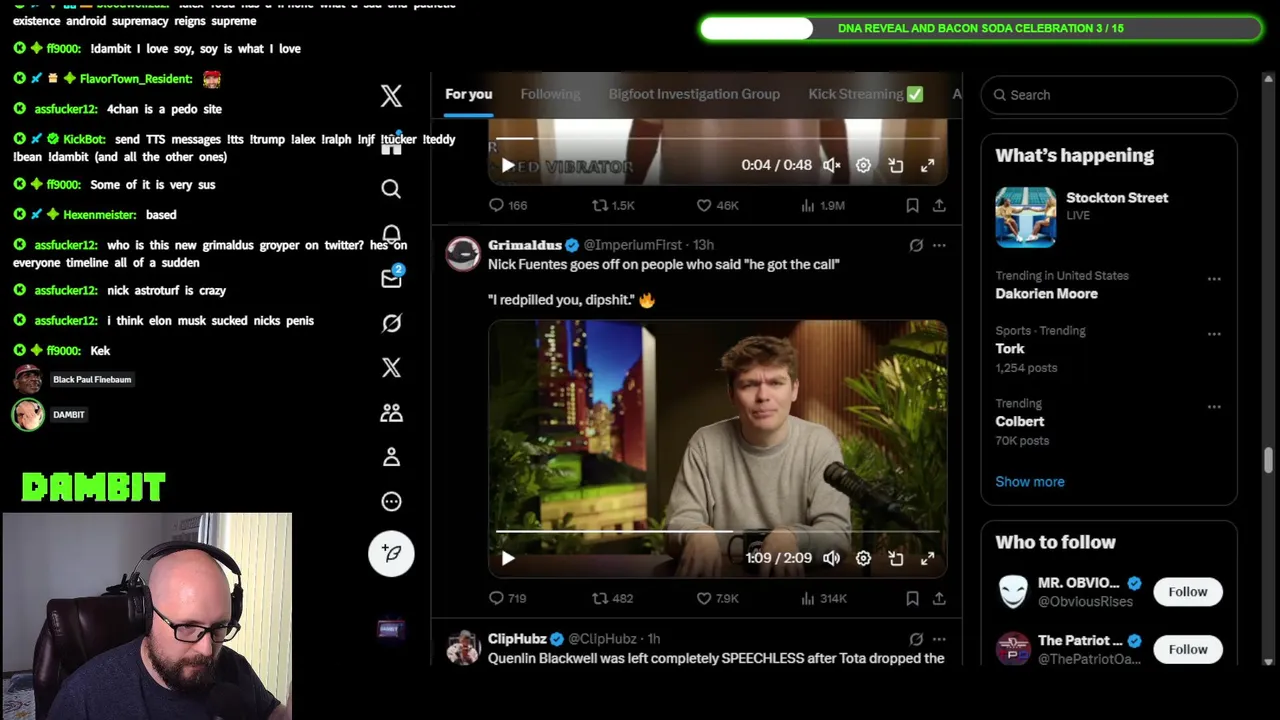Open More circle menu in sidebar

pyautogui.click(x=391, y=501)
